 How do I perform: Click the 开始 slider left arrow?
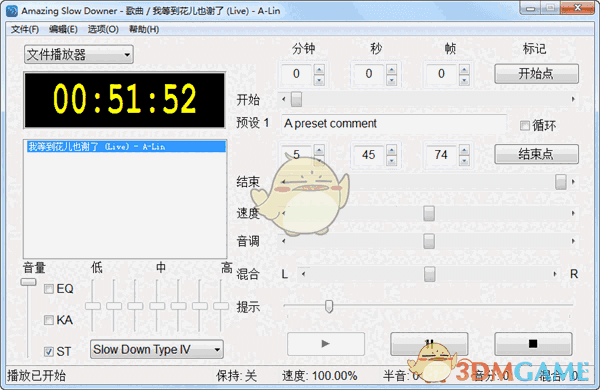284,99
